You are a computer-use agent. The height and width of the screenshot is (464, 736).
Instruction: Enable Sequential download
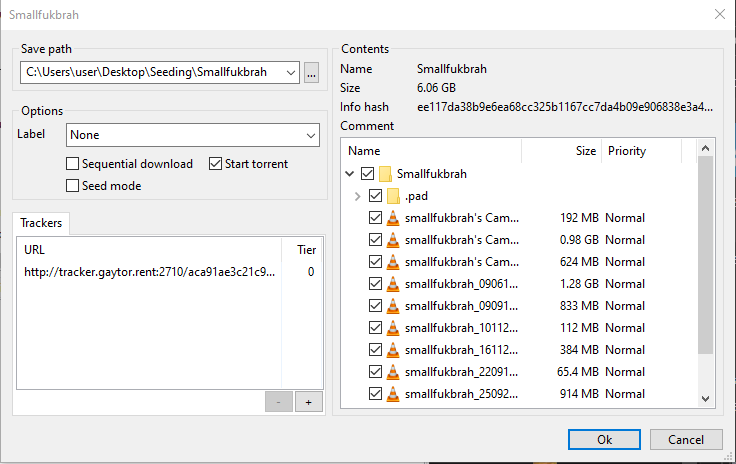point(73,164)
